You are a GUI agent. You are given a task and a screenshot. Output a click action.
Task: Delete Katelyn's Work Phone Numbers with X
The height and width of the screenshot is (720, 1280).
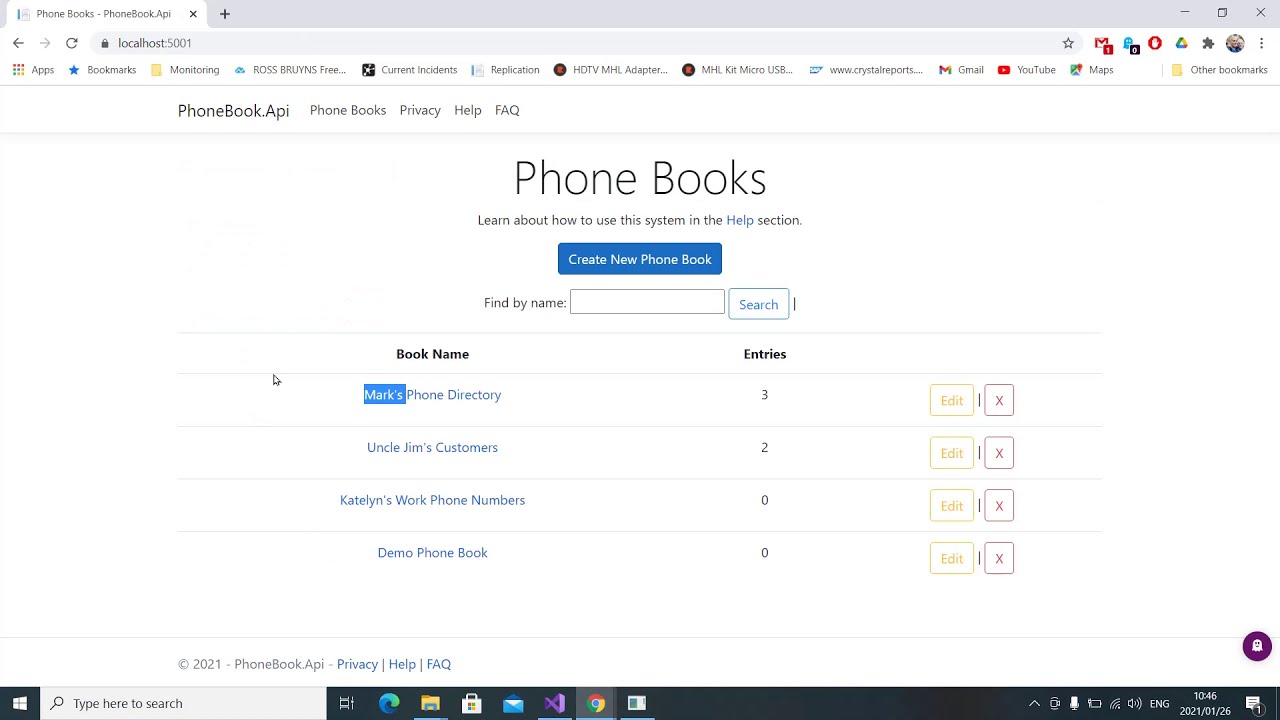click(999, 506)
